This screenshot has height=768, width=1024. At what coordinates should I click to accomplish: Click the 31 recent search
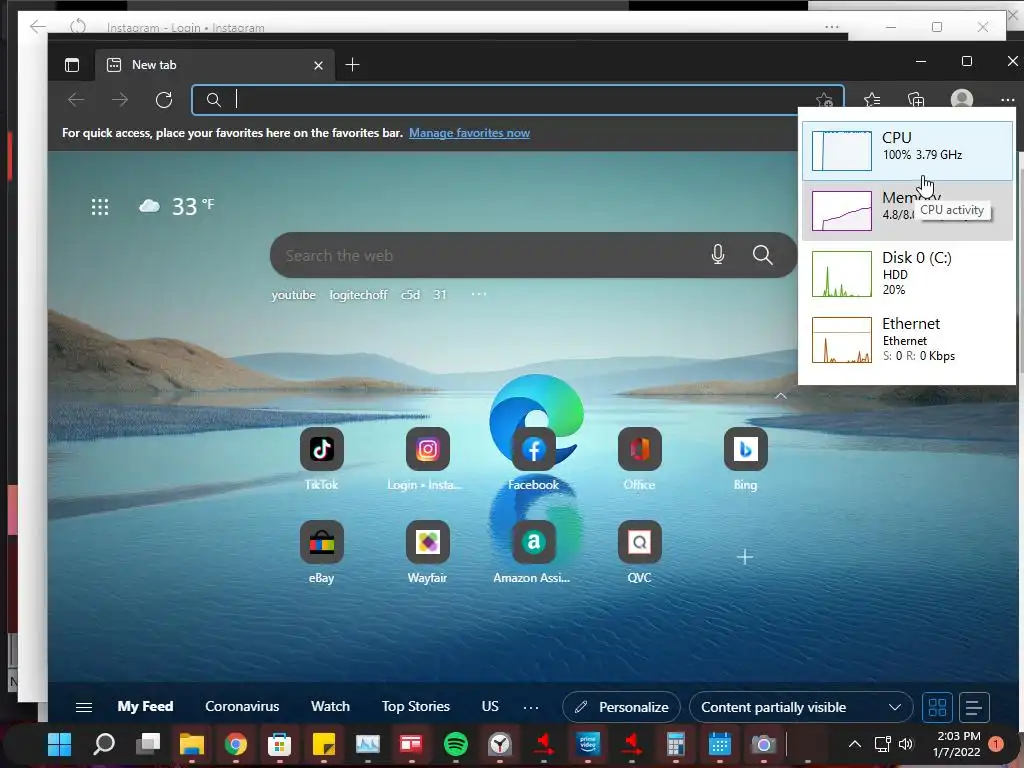click(440, 295)
